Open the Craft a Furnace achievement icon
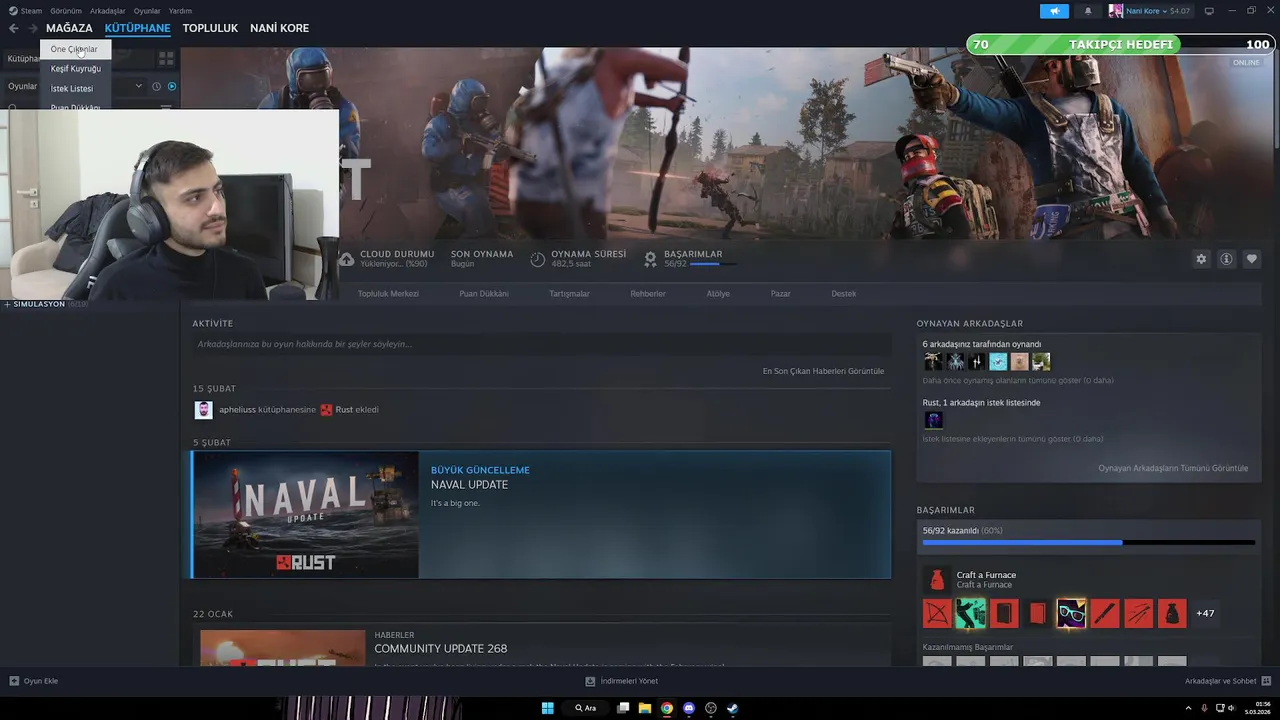This screenshot has width=1280, height=720. (936, 580)
